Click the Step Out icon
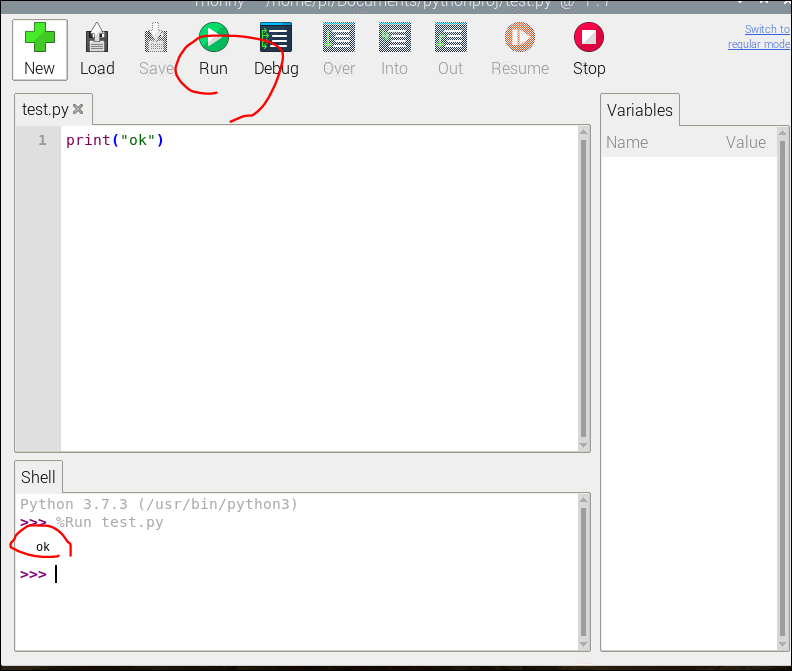 [451, 37]
